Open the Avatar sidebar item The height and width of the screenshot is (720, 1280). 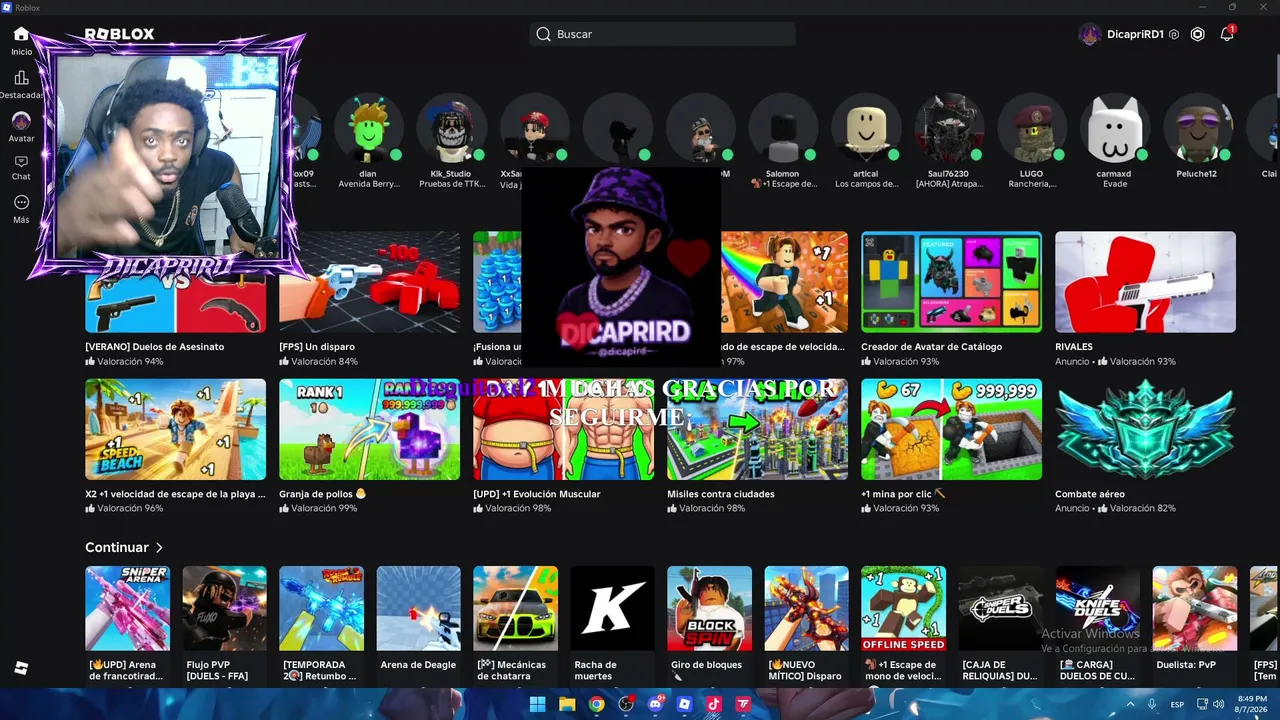pyautogui.click(x=21, y=127)
